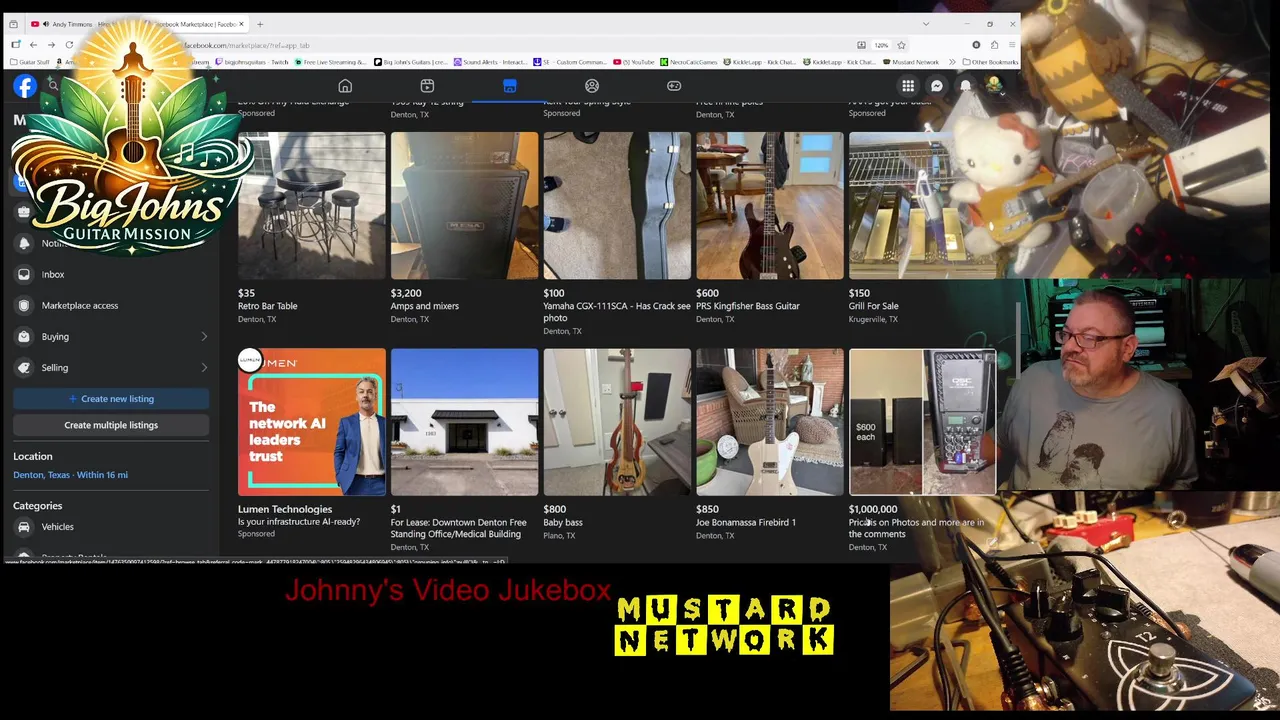
Task: Open the Retro Bar Table listing photo
Action: (311, 206)
